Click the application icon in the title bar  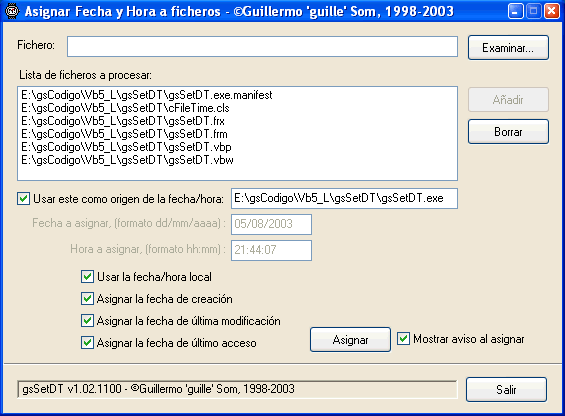12,11
